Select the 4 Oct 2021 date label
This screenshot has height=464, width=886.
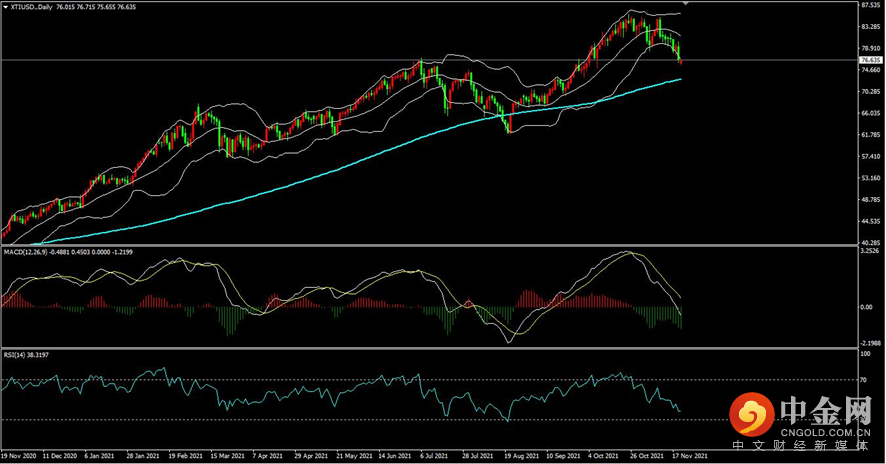tap(603, 456)
